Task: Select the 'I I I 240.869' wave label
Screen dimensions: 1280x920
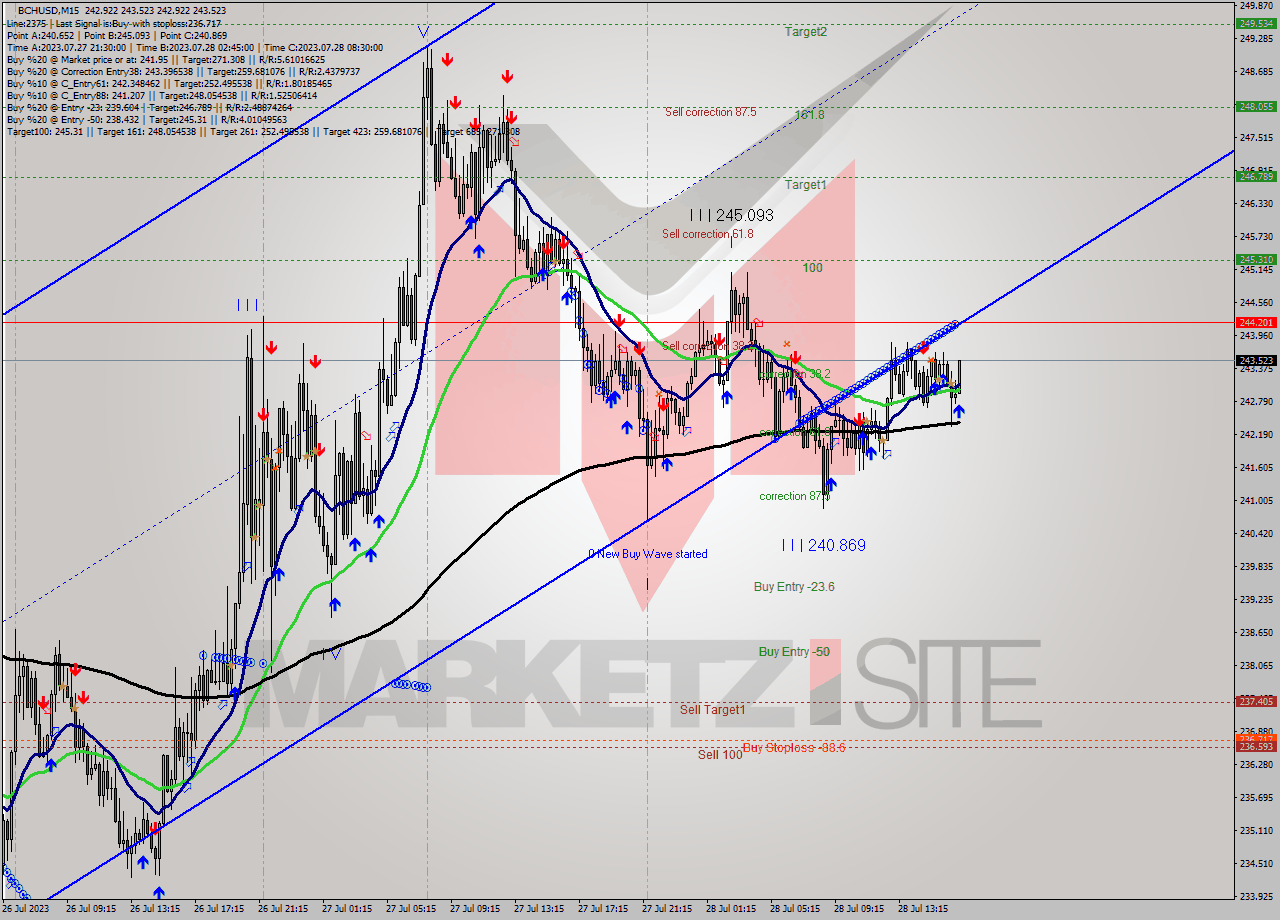Action: 823,545
